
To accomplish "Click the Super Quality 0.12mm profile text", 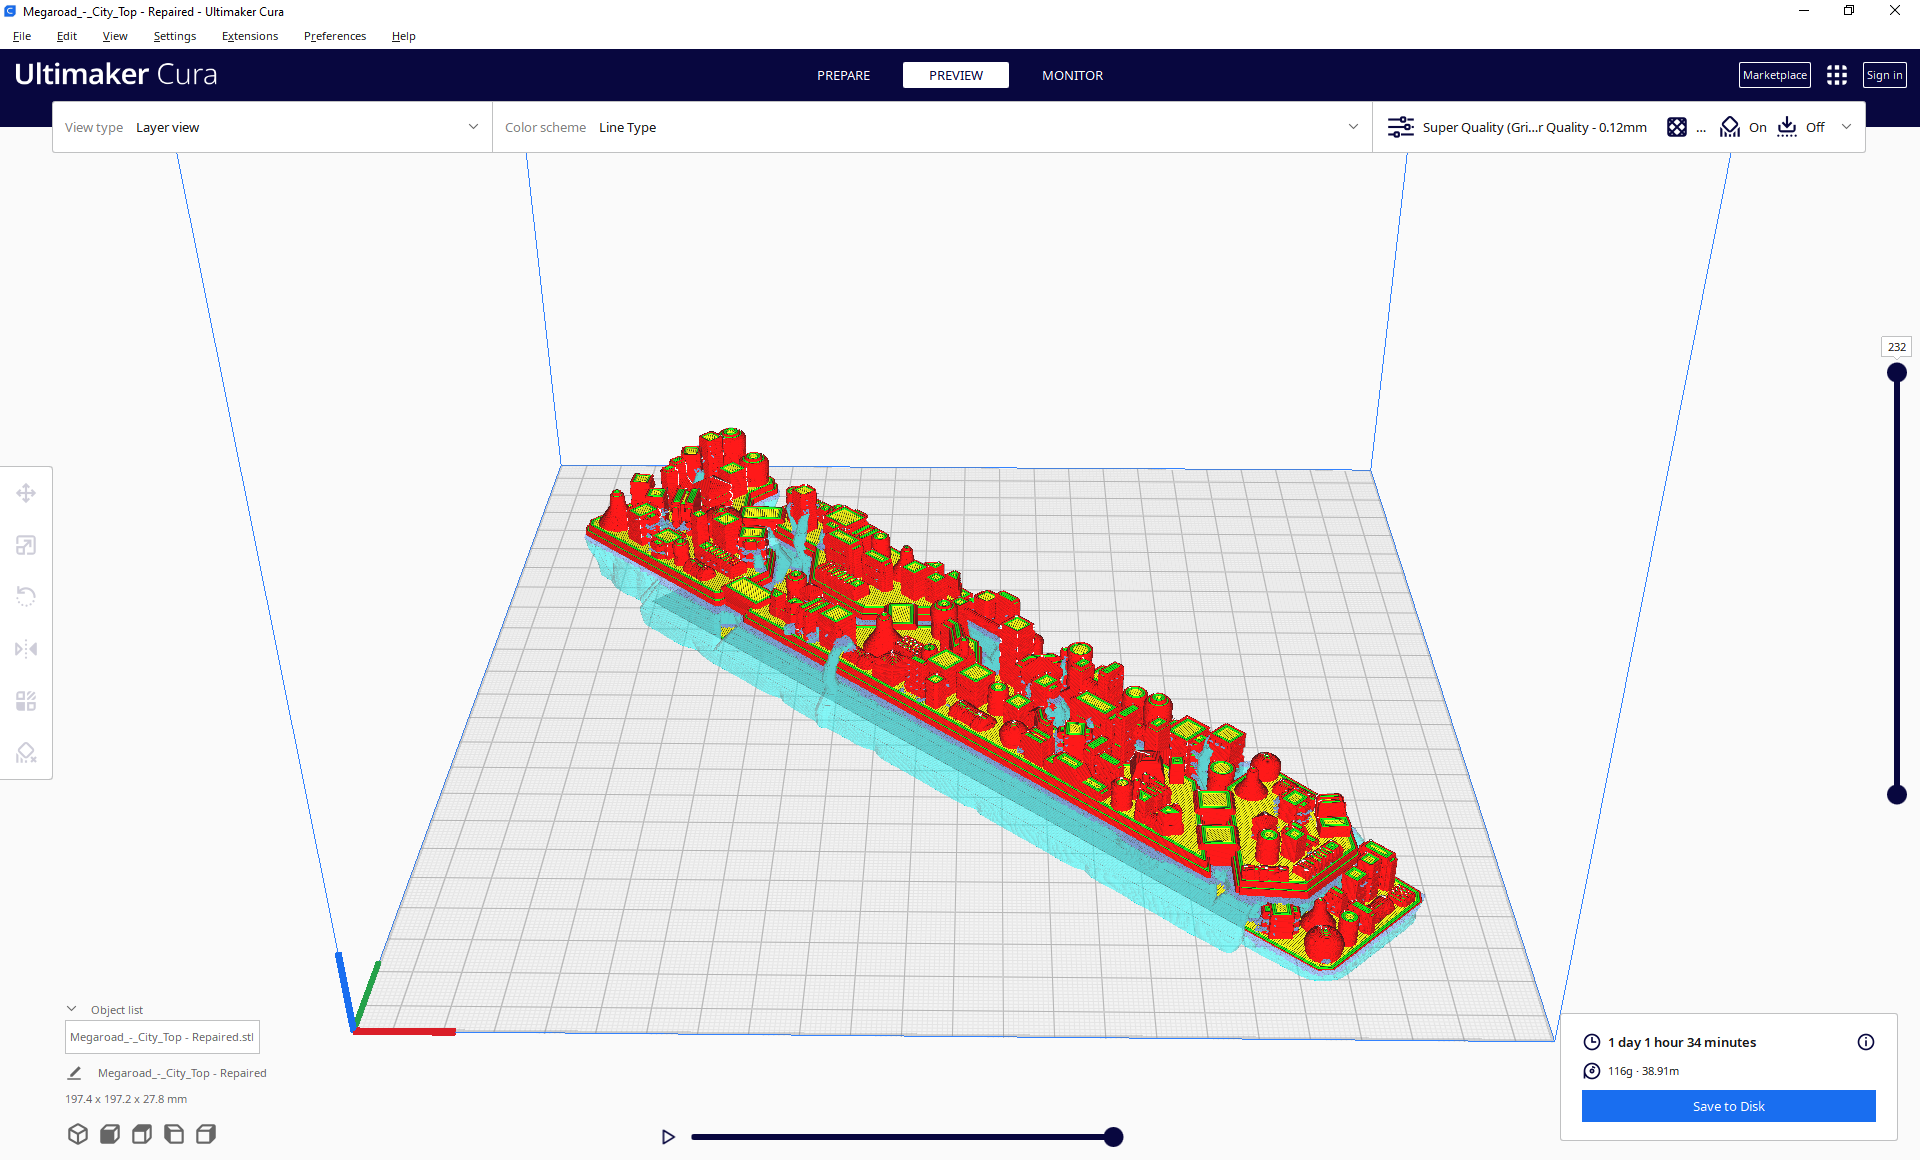I will (x=1534, y=127).
